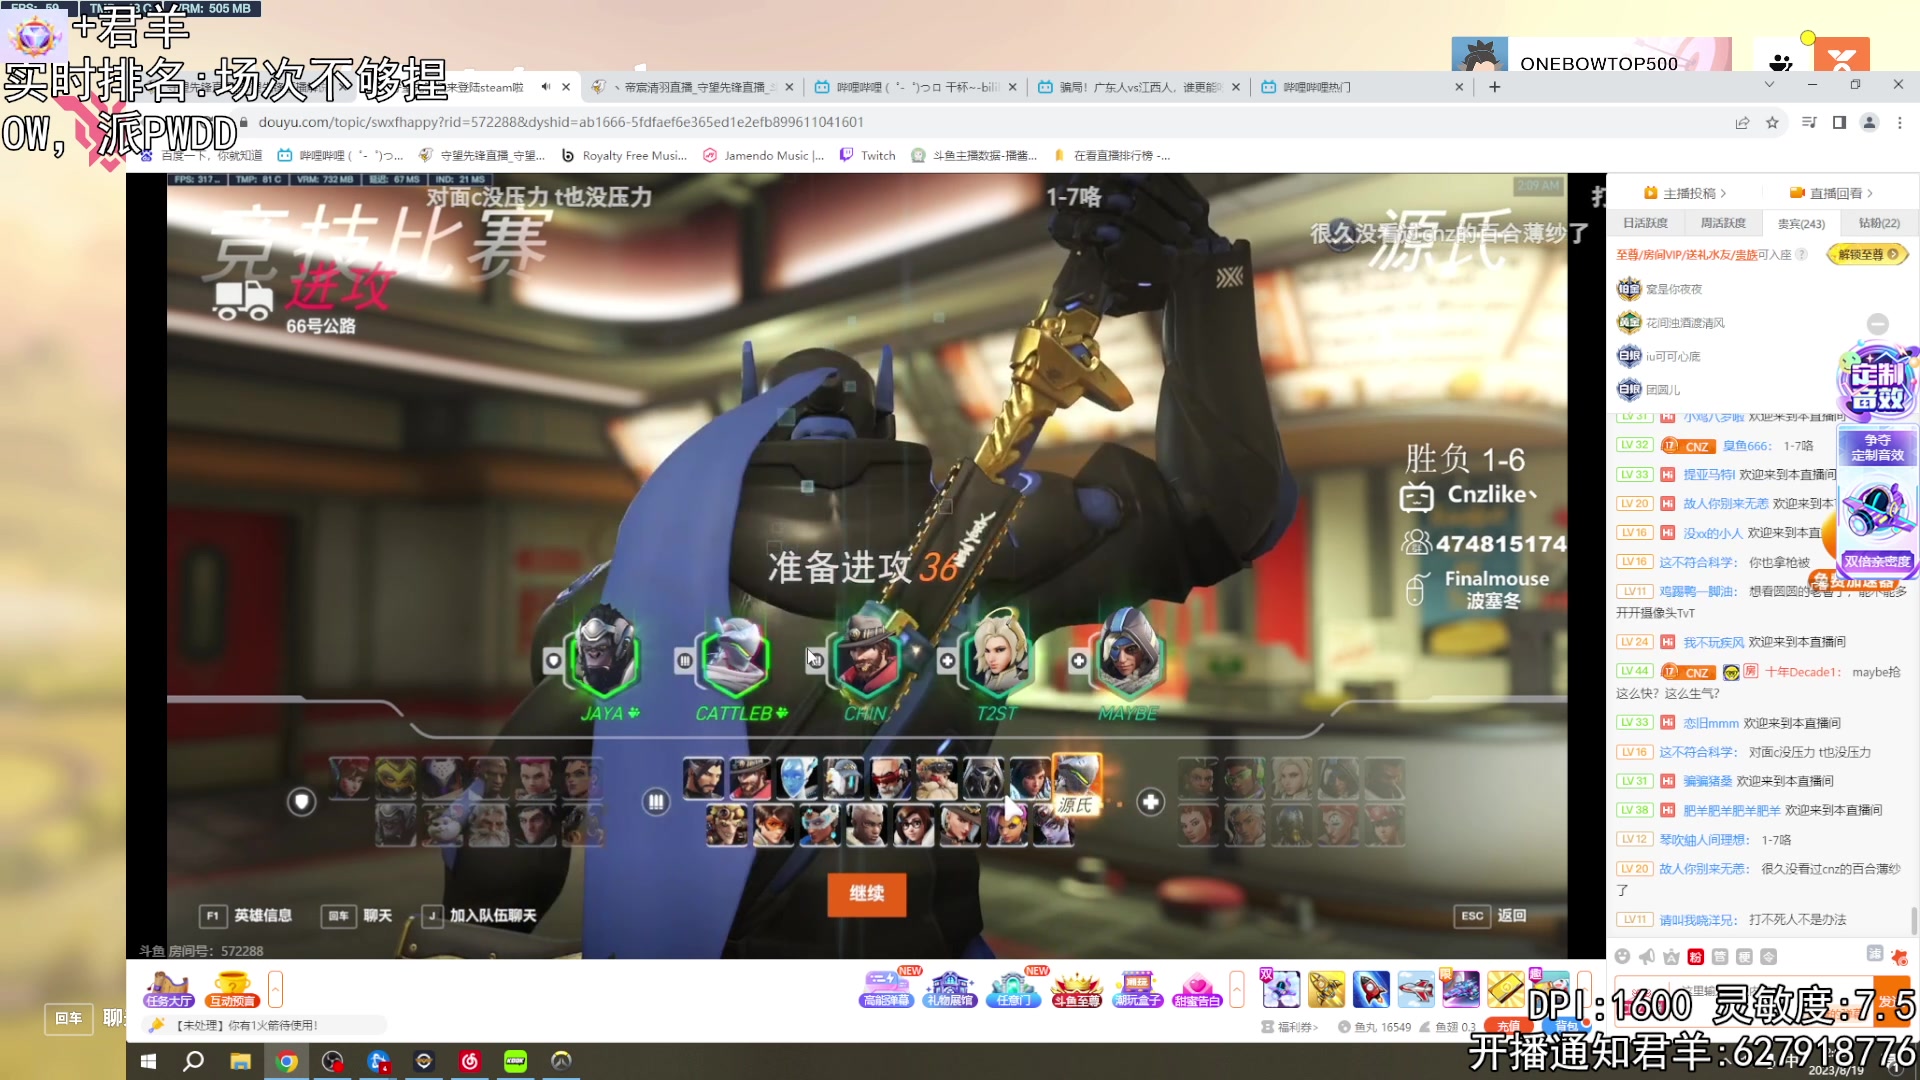Click the 解锁至尊 unlock button
The width and height of the screenshot is (1920, 1080).
[1867, 254]
